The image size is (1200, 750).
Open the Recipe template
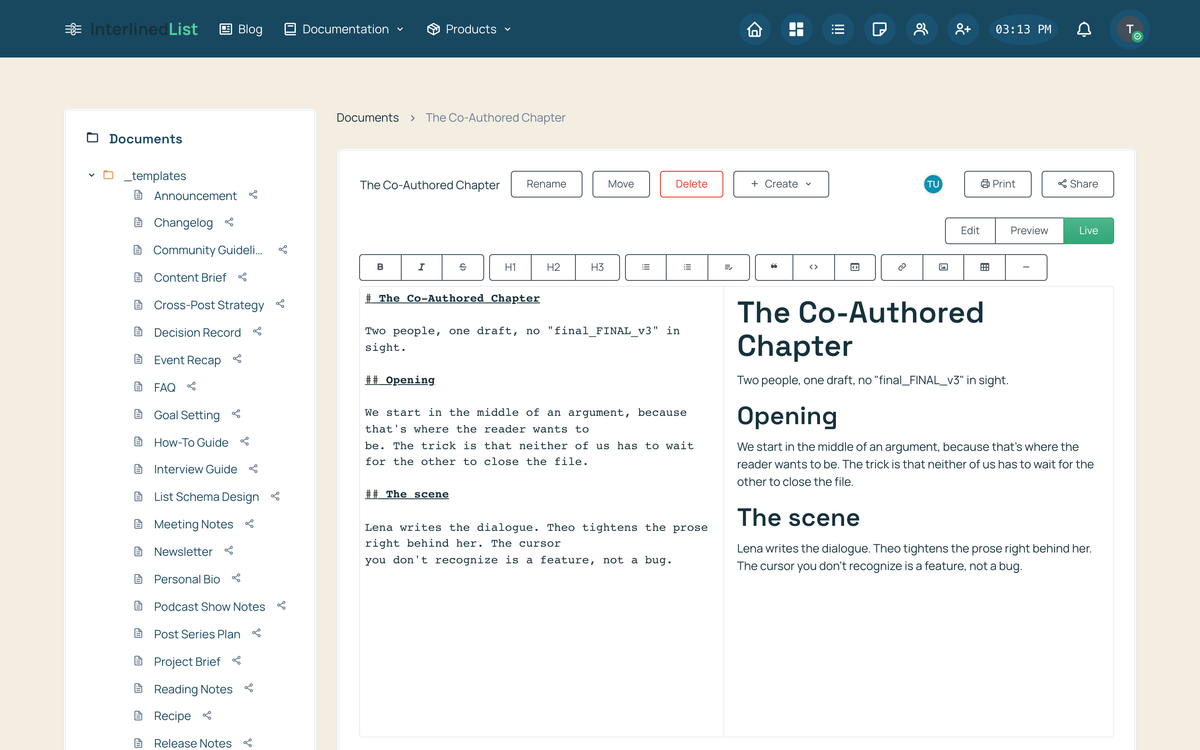[172, 716]
